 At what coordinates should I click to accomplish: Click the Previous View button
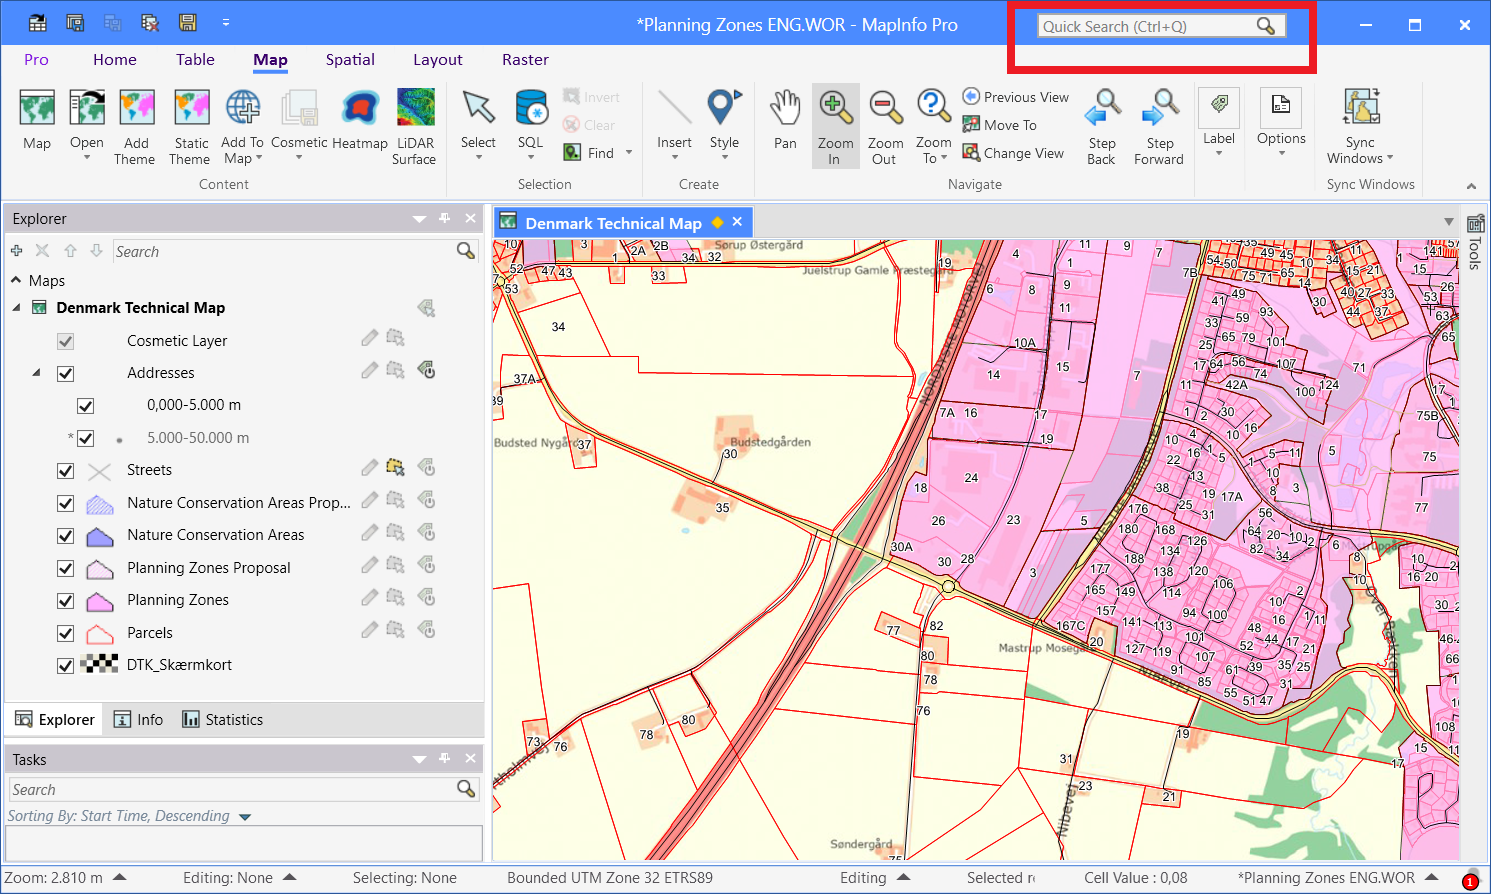click(x=1015, y=96)
